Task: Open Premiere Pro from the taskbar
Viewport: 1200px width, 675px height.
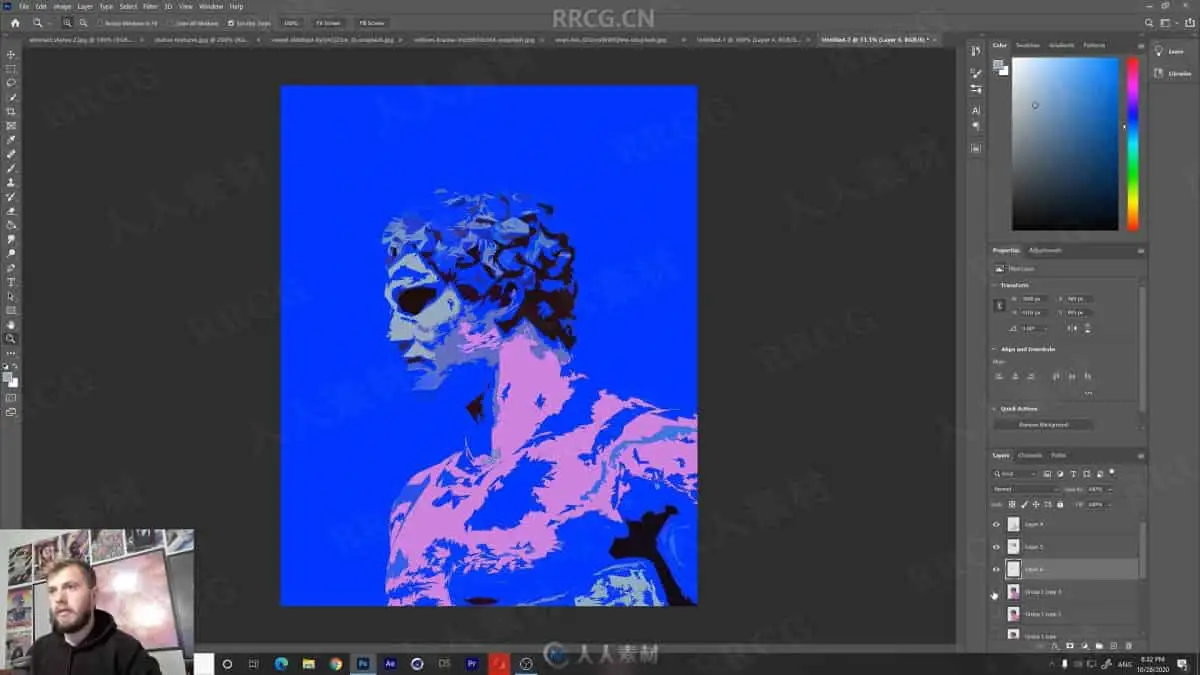Action: (x=472, y=663)
